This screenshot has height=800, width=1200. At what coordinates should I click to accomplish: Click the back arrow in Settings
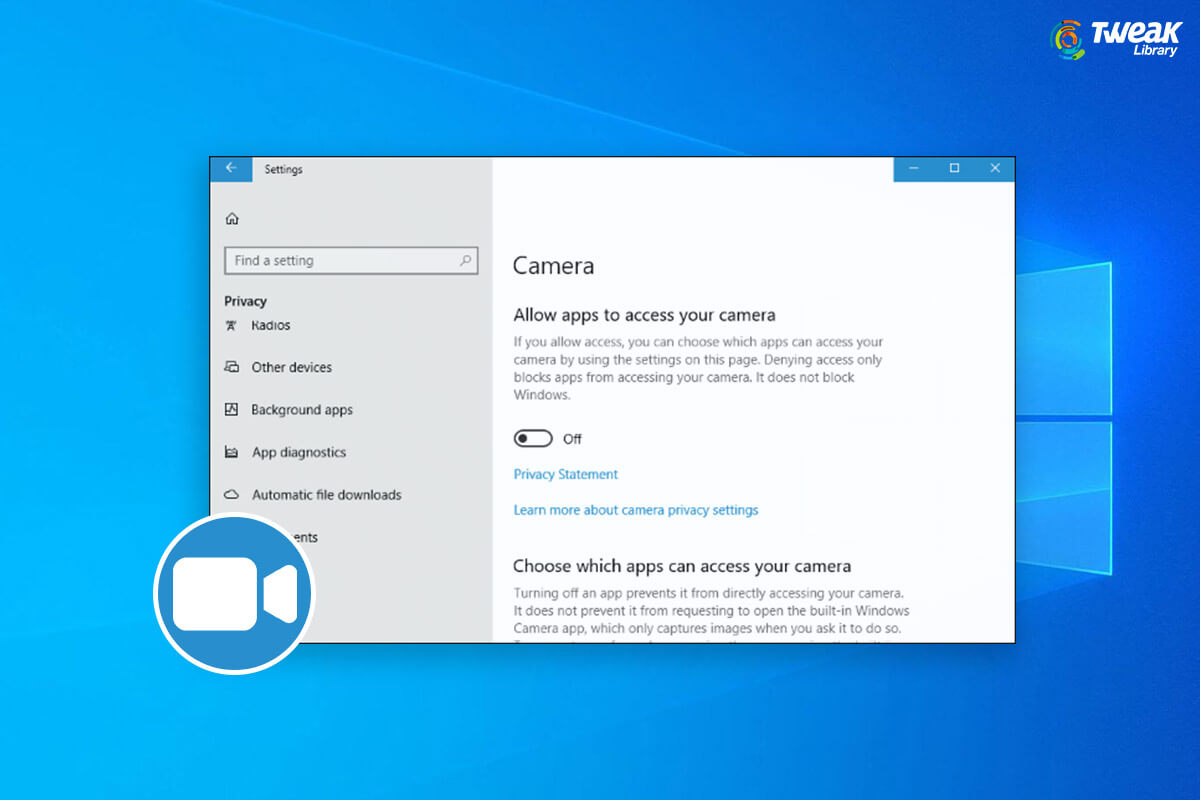[x=231, y=169]
